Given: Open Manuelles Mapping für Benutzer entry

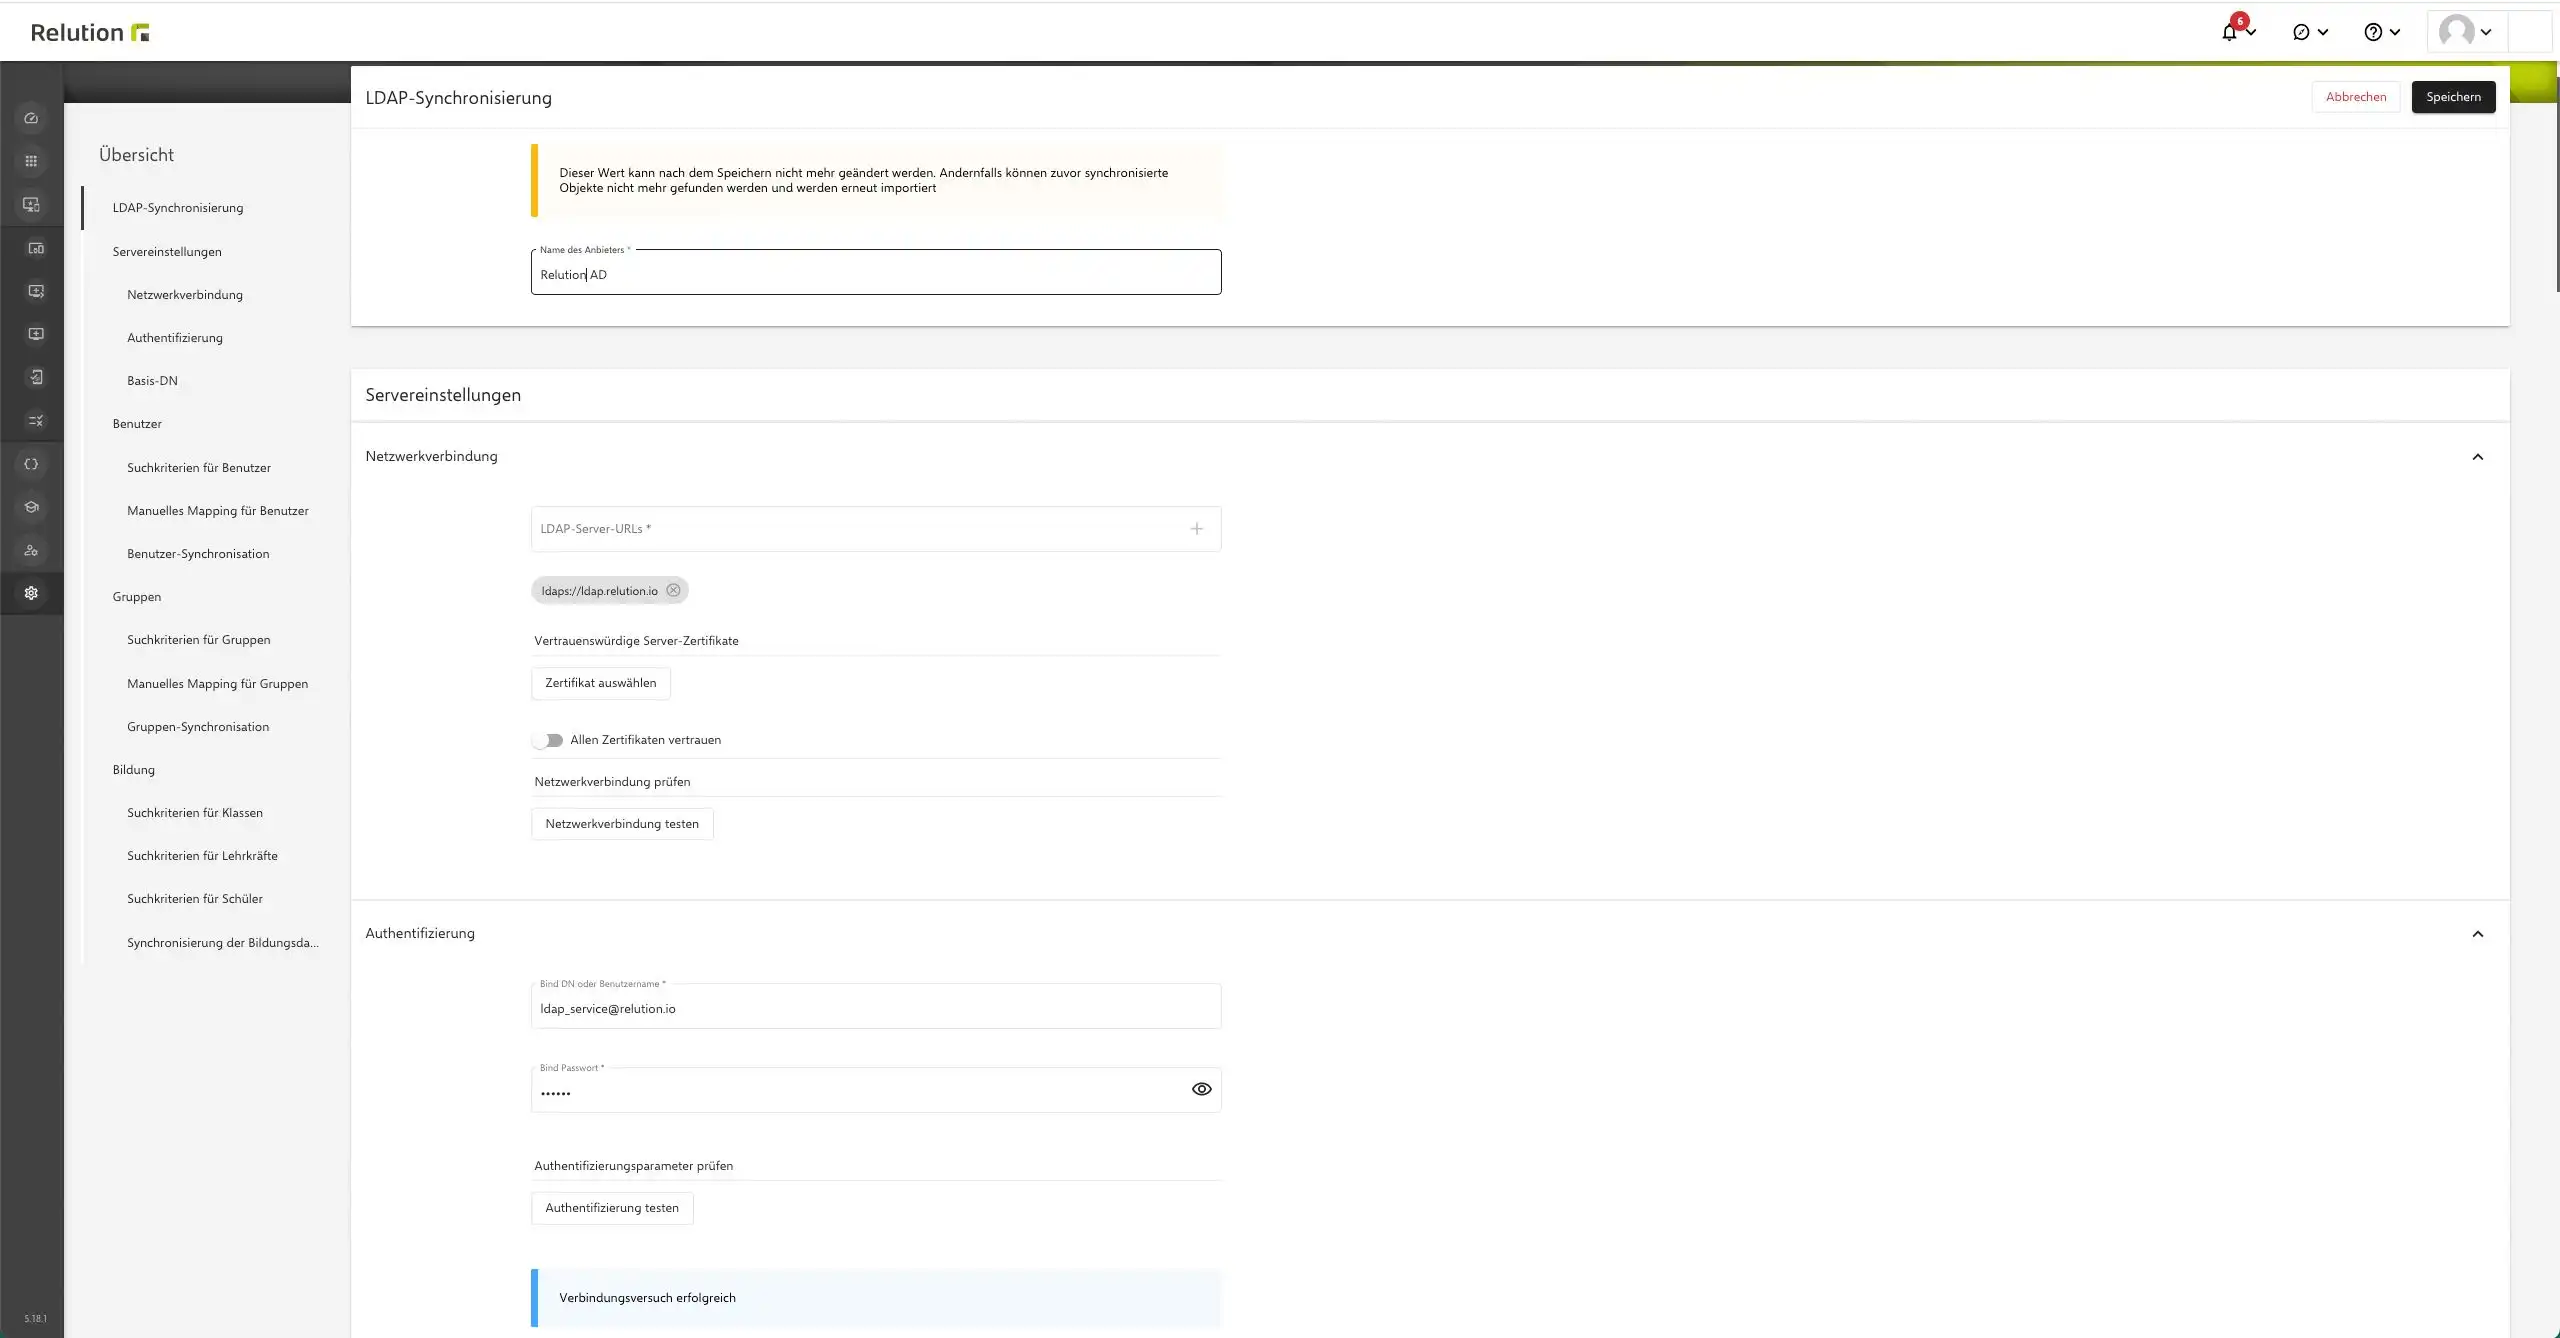Looking at the screenshot, I should click(218, 511).
